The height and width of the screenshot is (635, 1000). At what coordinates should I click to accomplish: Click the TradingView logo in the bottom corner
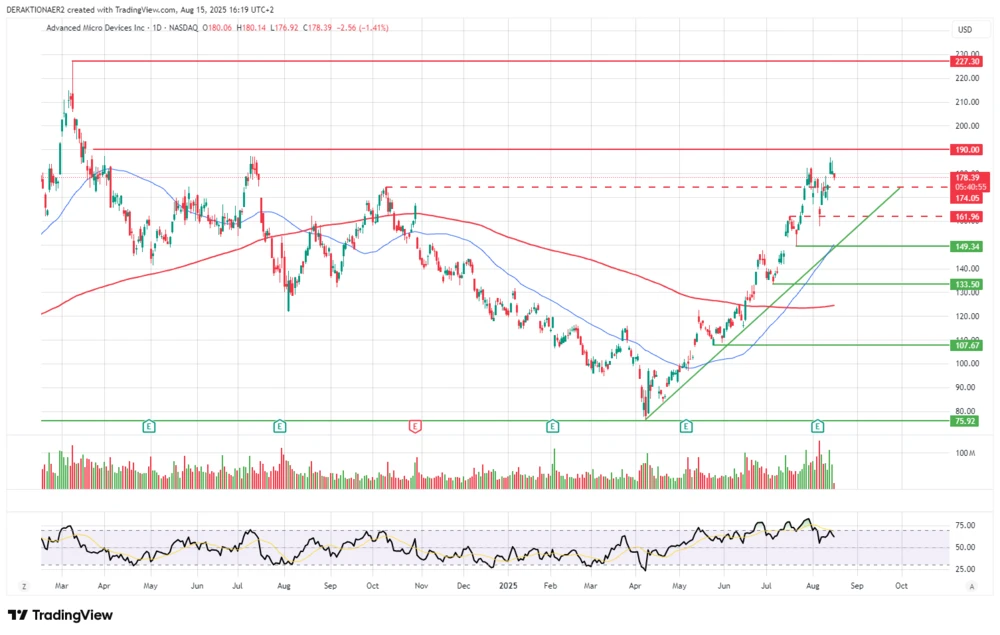pyautogui.click(x=62, y=615)
